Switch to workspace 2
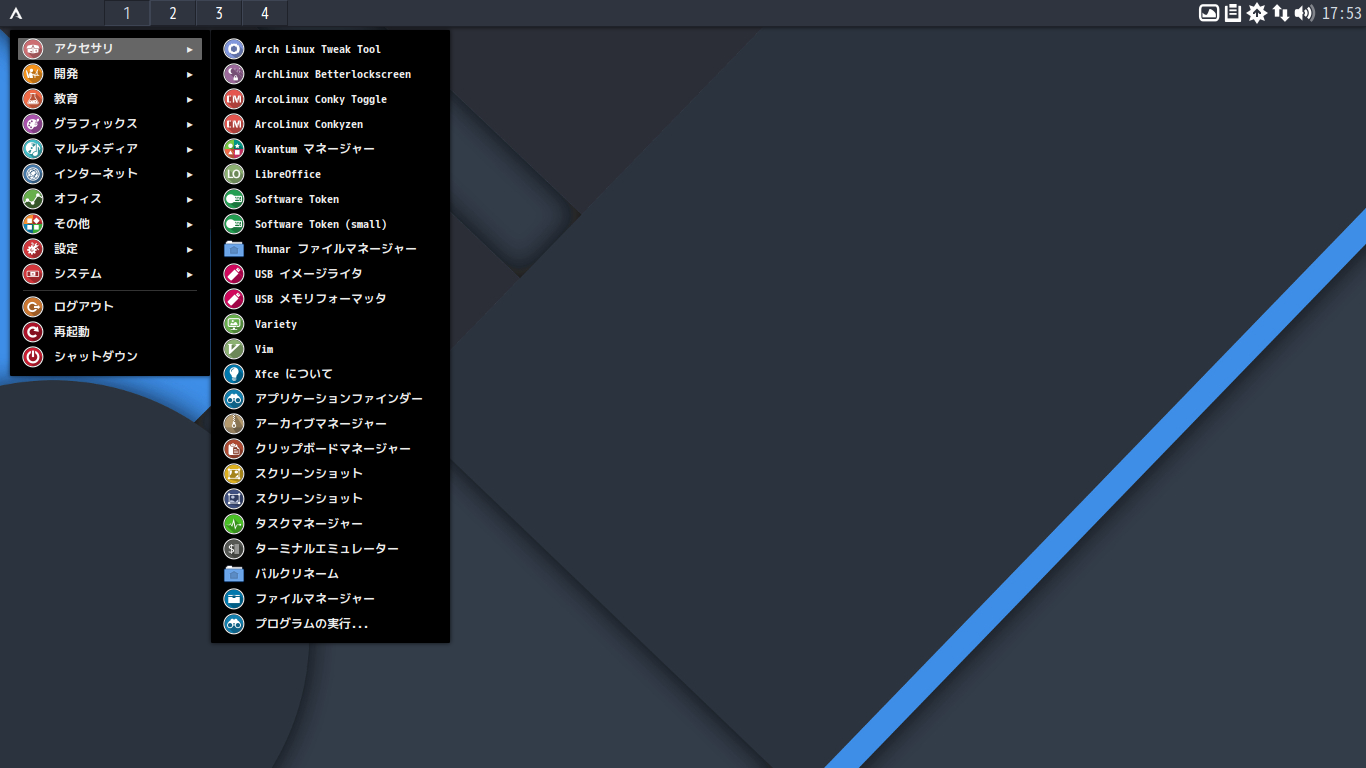Image resolution: width=1366 pixels, height=768 pixels. [x=173, y=13]
